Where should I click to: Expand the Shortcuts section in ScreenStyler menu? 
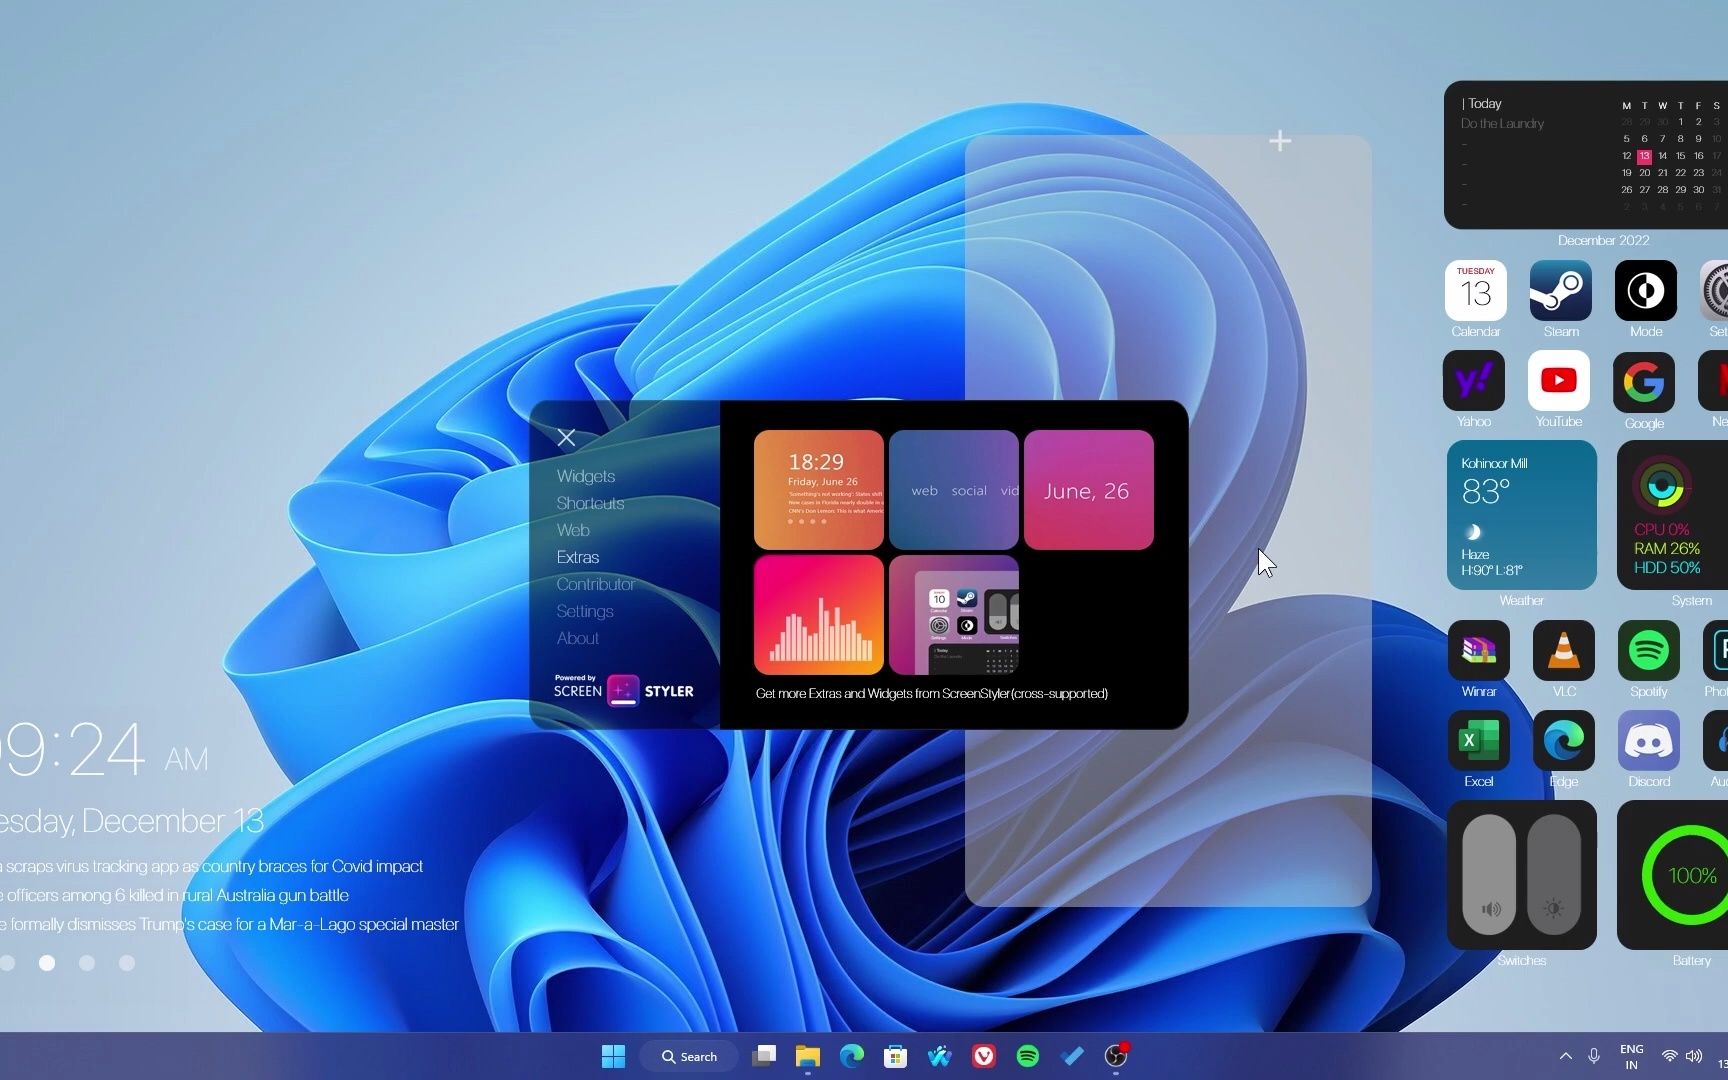coord(590,503)
